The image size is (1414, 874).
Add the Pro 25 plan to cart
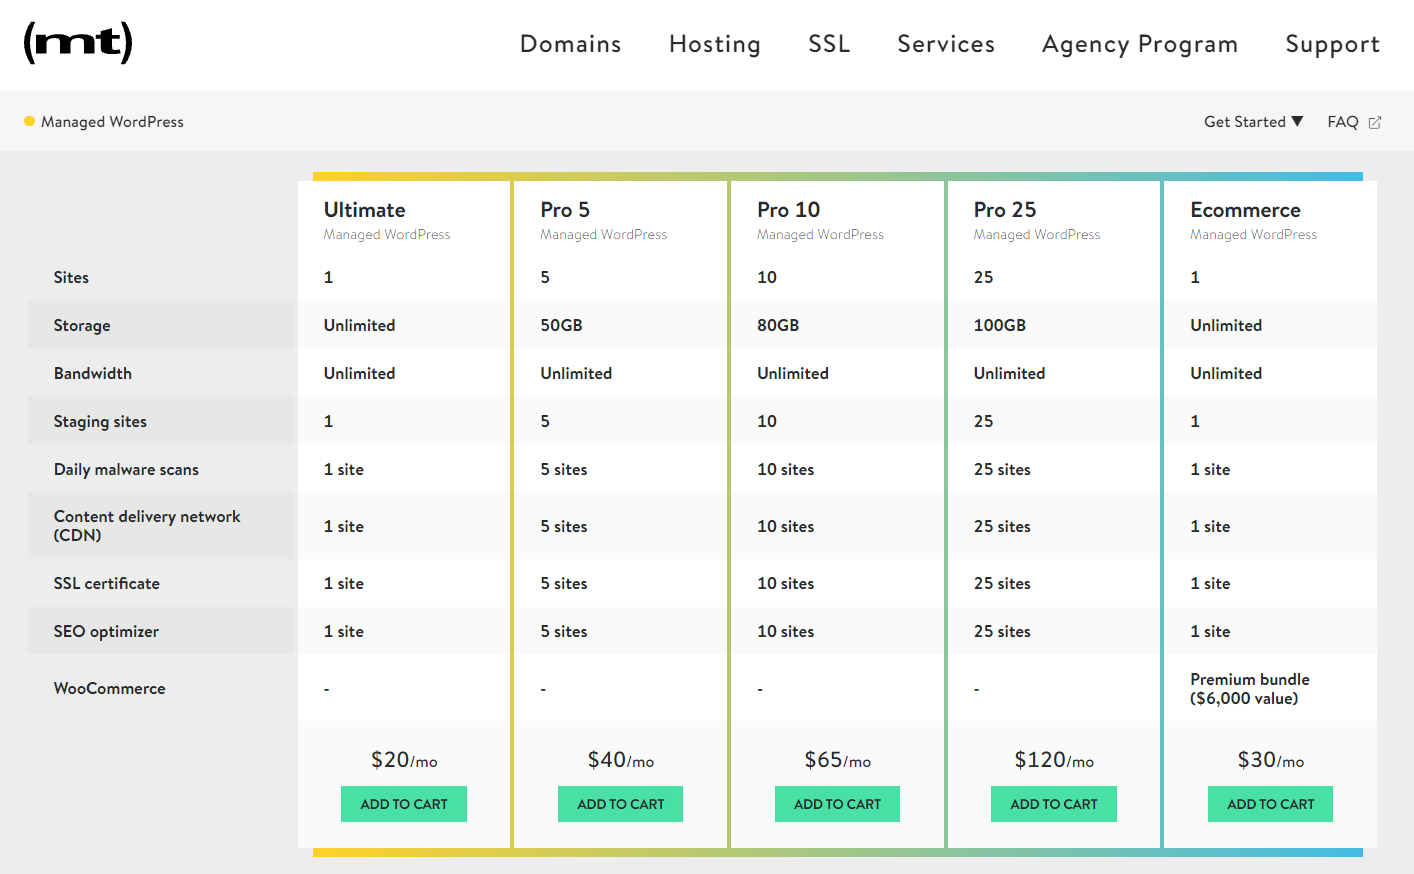point(1053,803)
